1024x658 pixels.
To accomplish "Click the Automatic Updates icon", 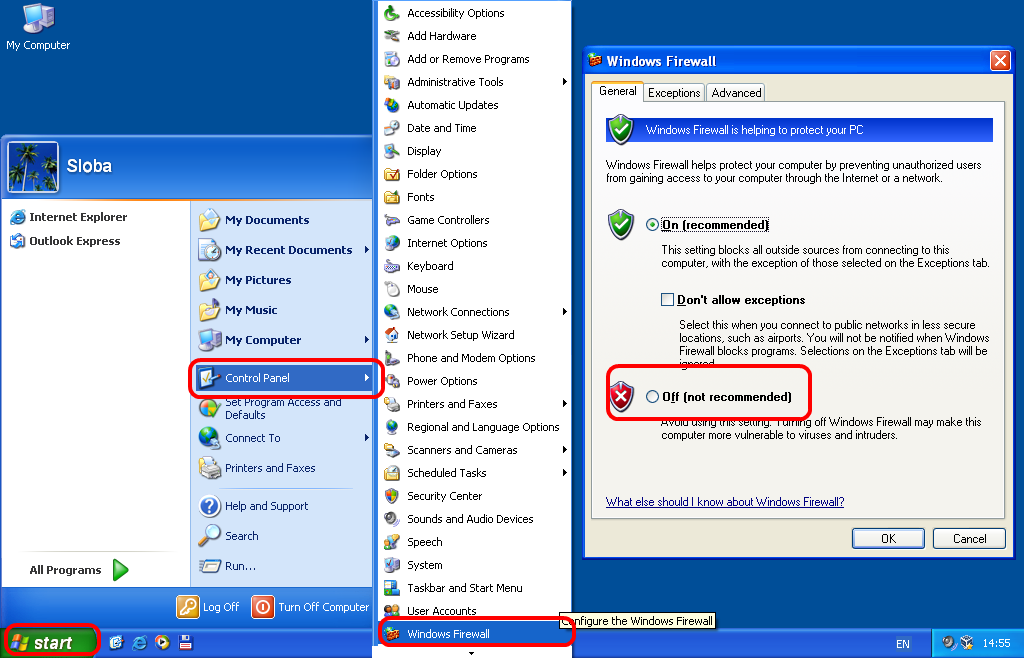I will [x=392, y=104].
